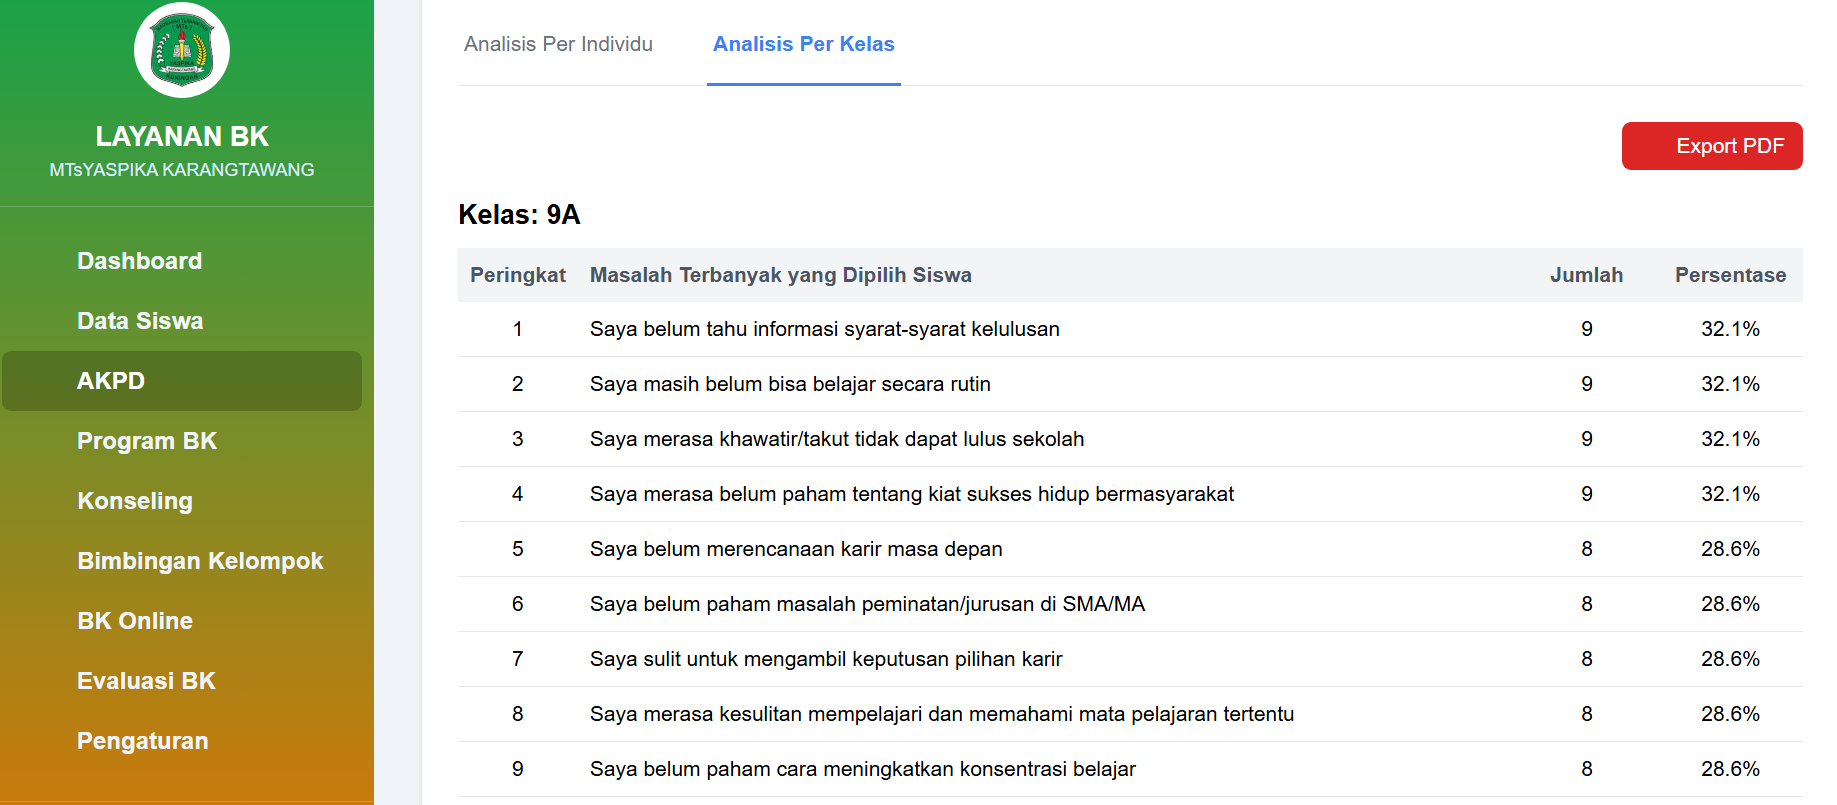Navigate to Konseling page
Image resolution: width=1837 pixels, height=805 pixels.
pyautogui.click(x=135, y=501)
